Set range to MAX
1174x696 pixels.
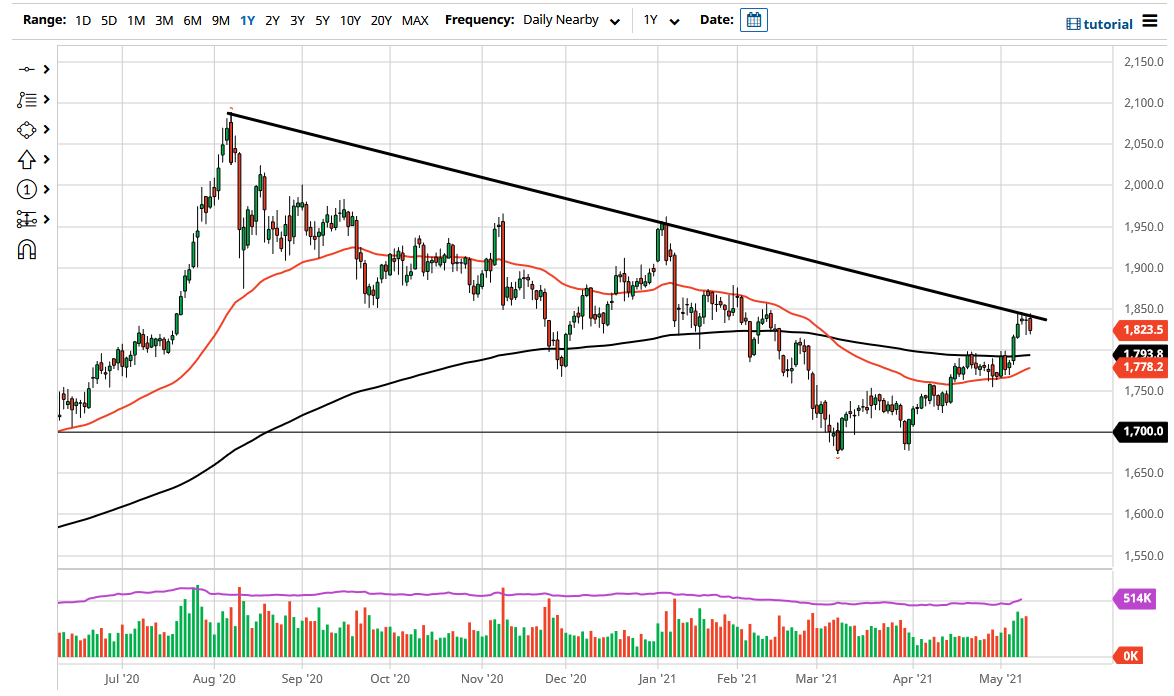coord(415,20)
